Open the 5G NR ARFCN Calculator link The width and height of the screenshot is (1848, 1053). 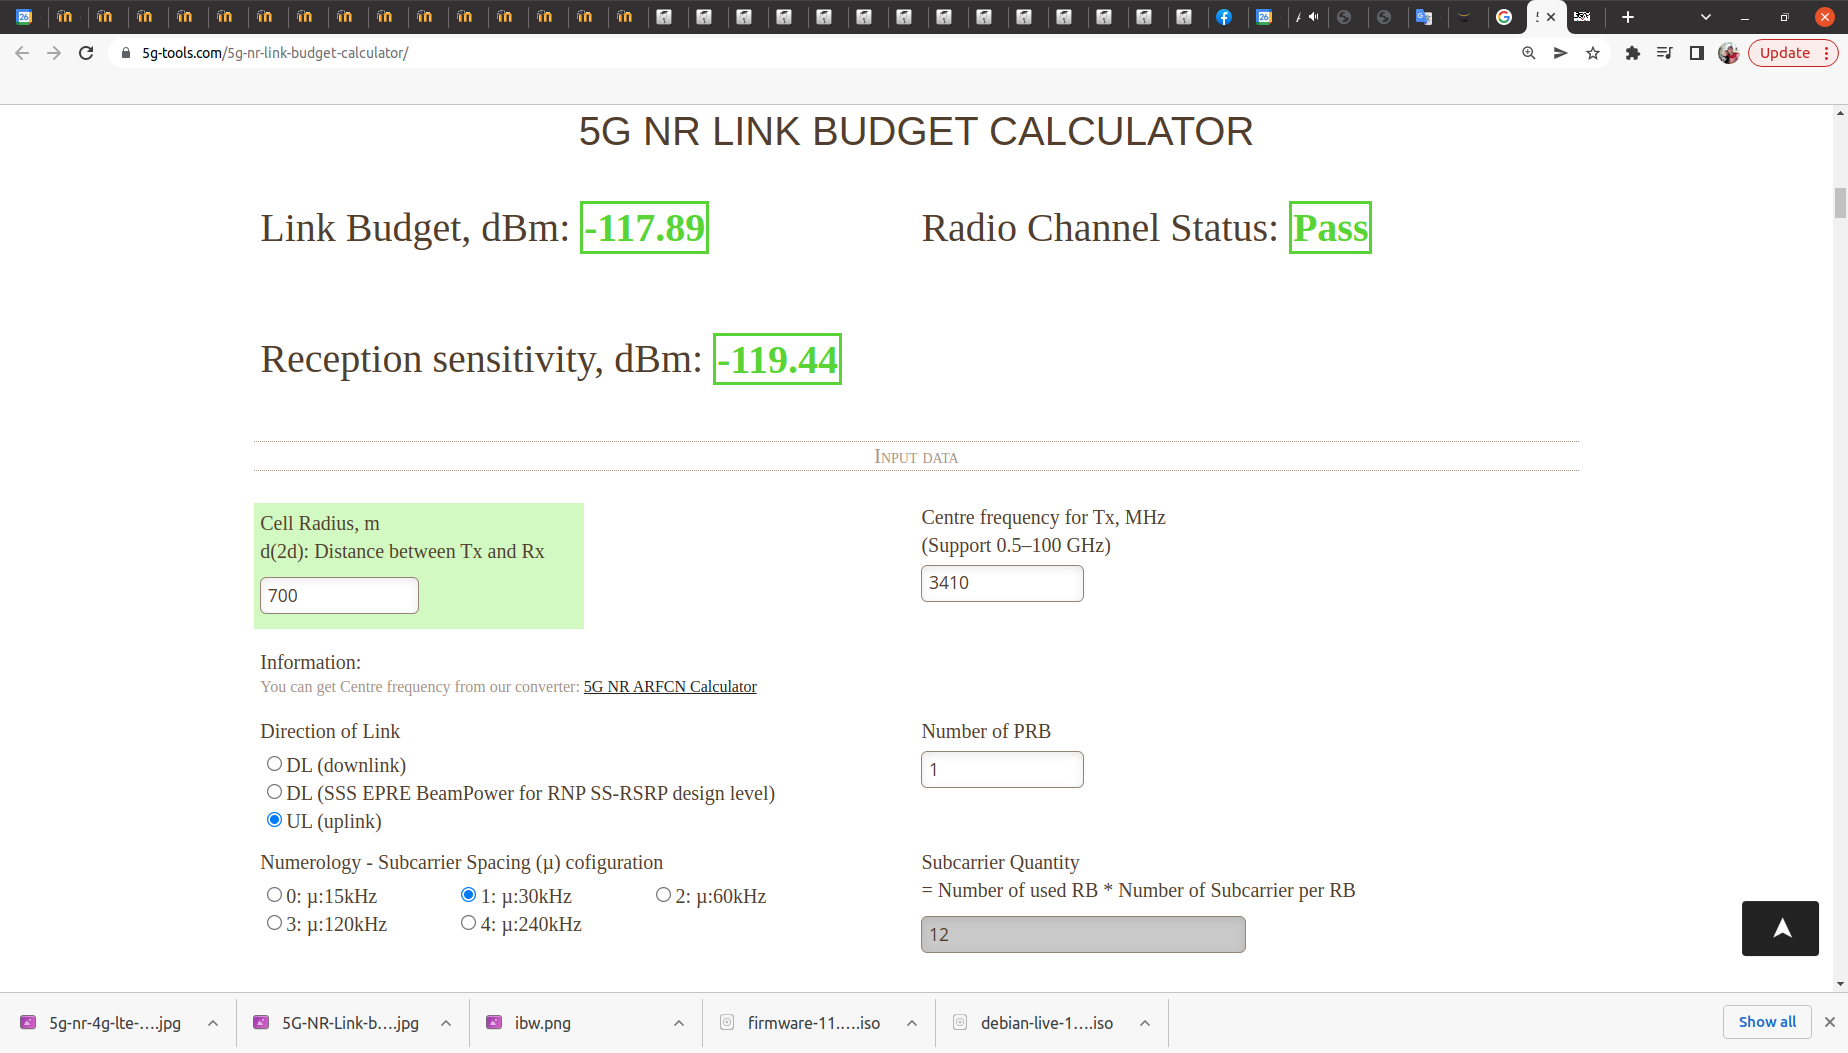click(x=670, y=687)
